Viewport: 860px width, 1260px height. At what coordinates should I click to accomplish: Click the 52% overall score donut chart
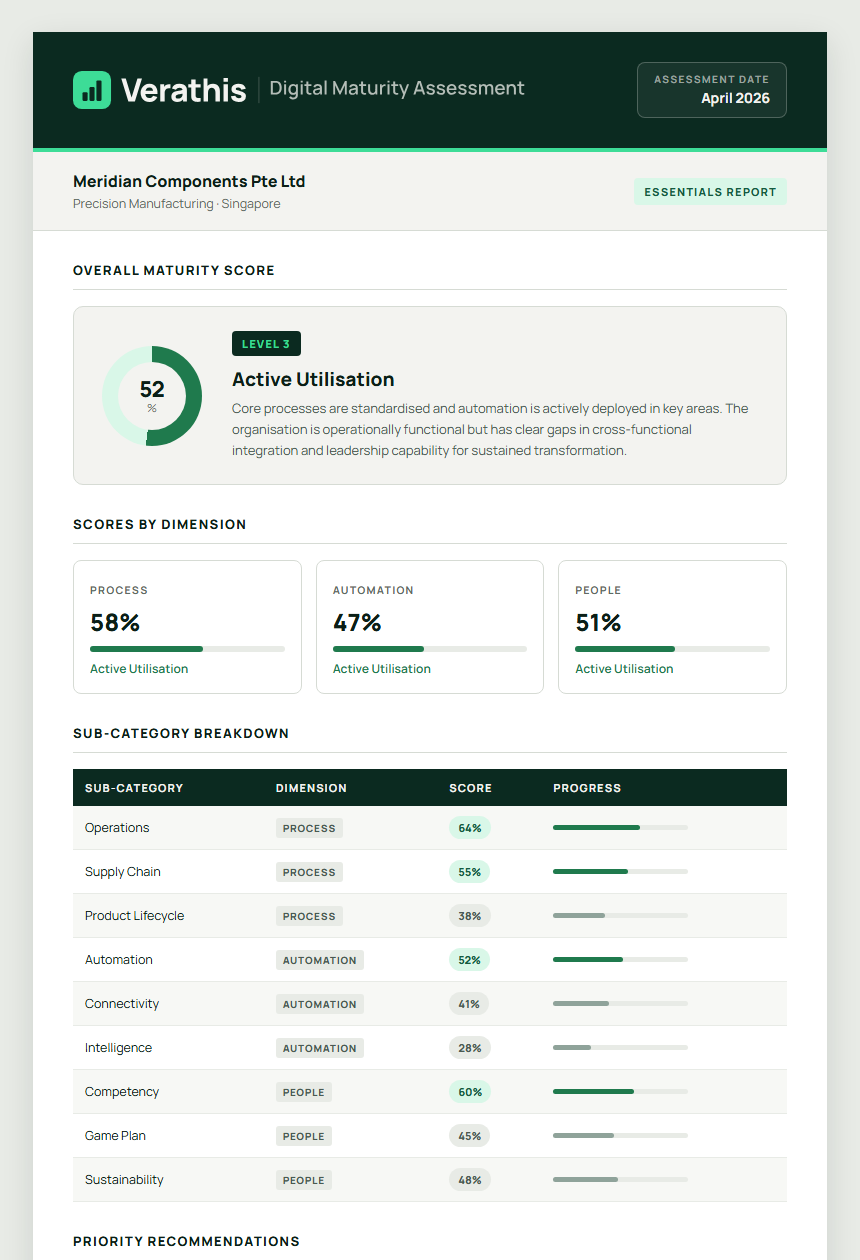click(152, 396)
